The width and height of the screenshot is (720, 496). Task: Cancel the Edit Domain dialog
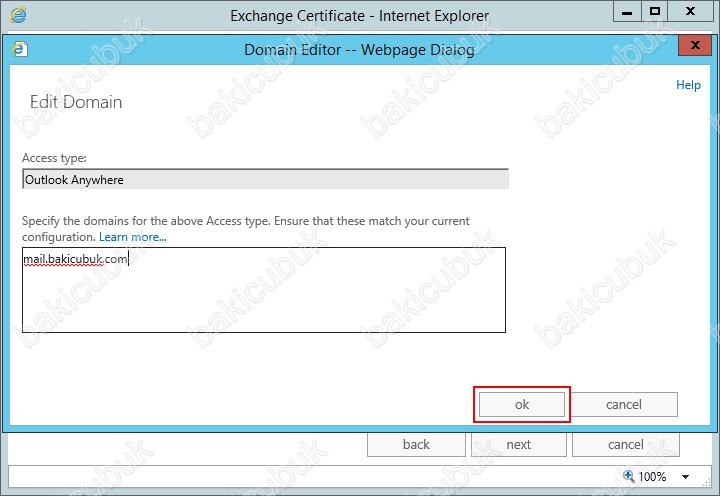[624, 404]
